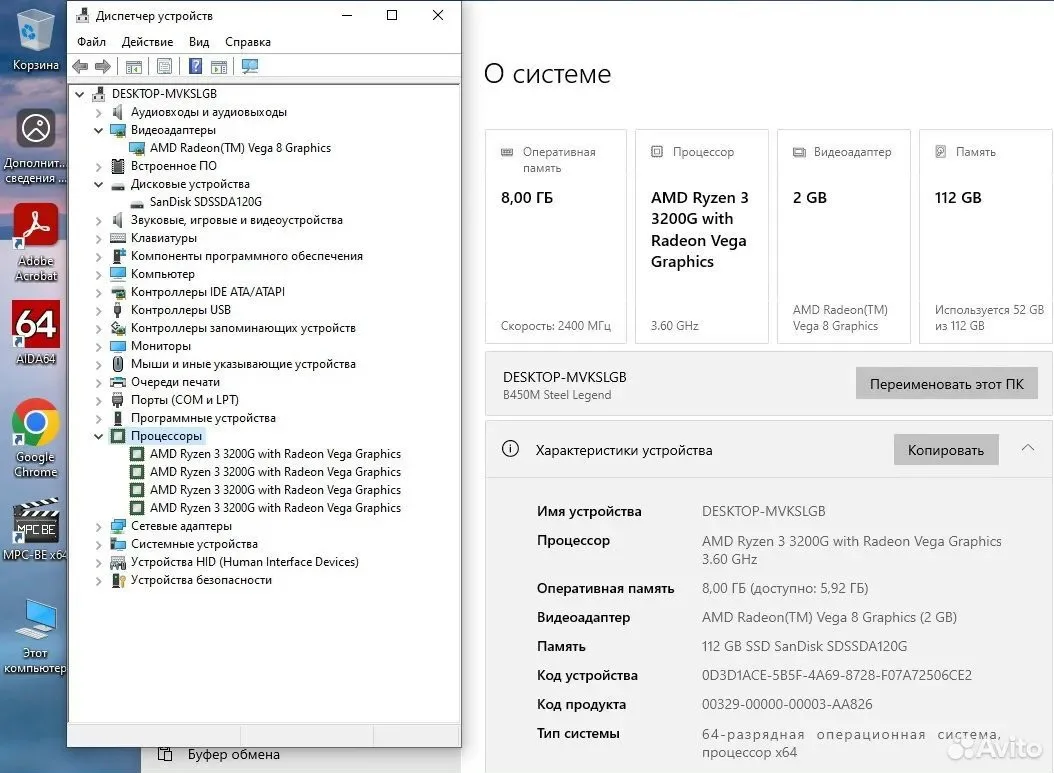Click the Back arrow in Device Manager toolbar
This screenshot has height=773, width=1054.
coord(80,67)
